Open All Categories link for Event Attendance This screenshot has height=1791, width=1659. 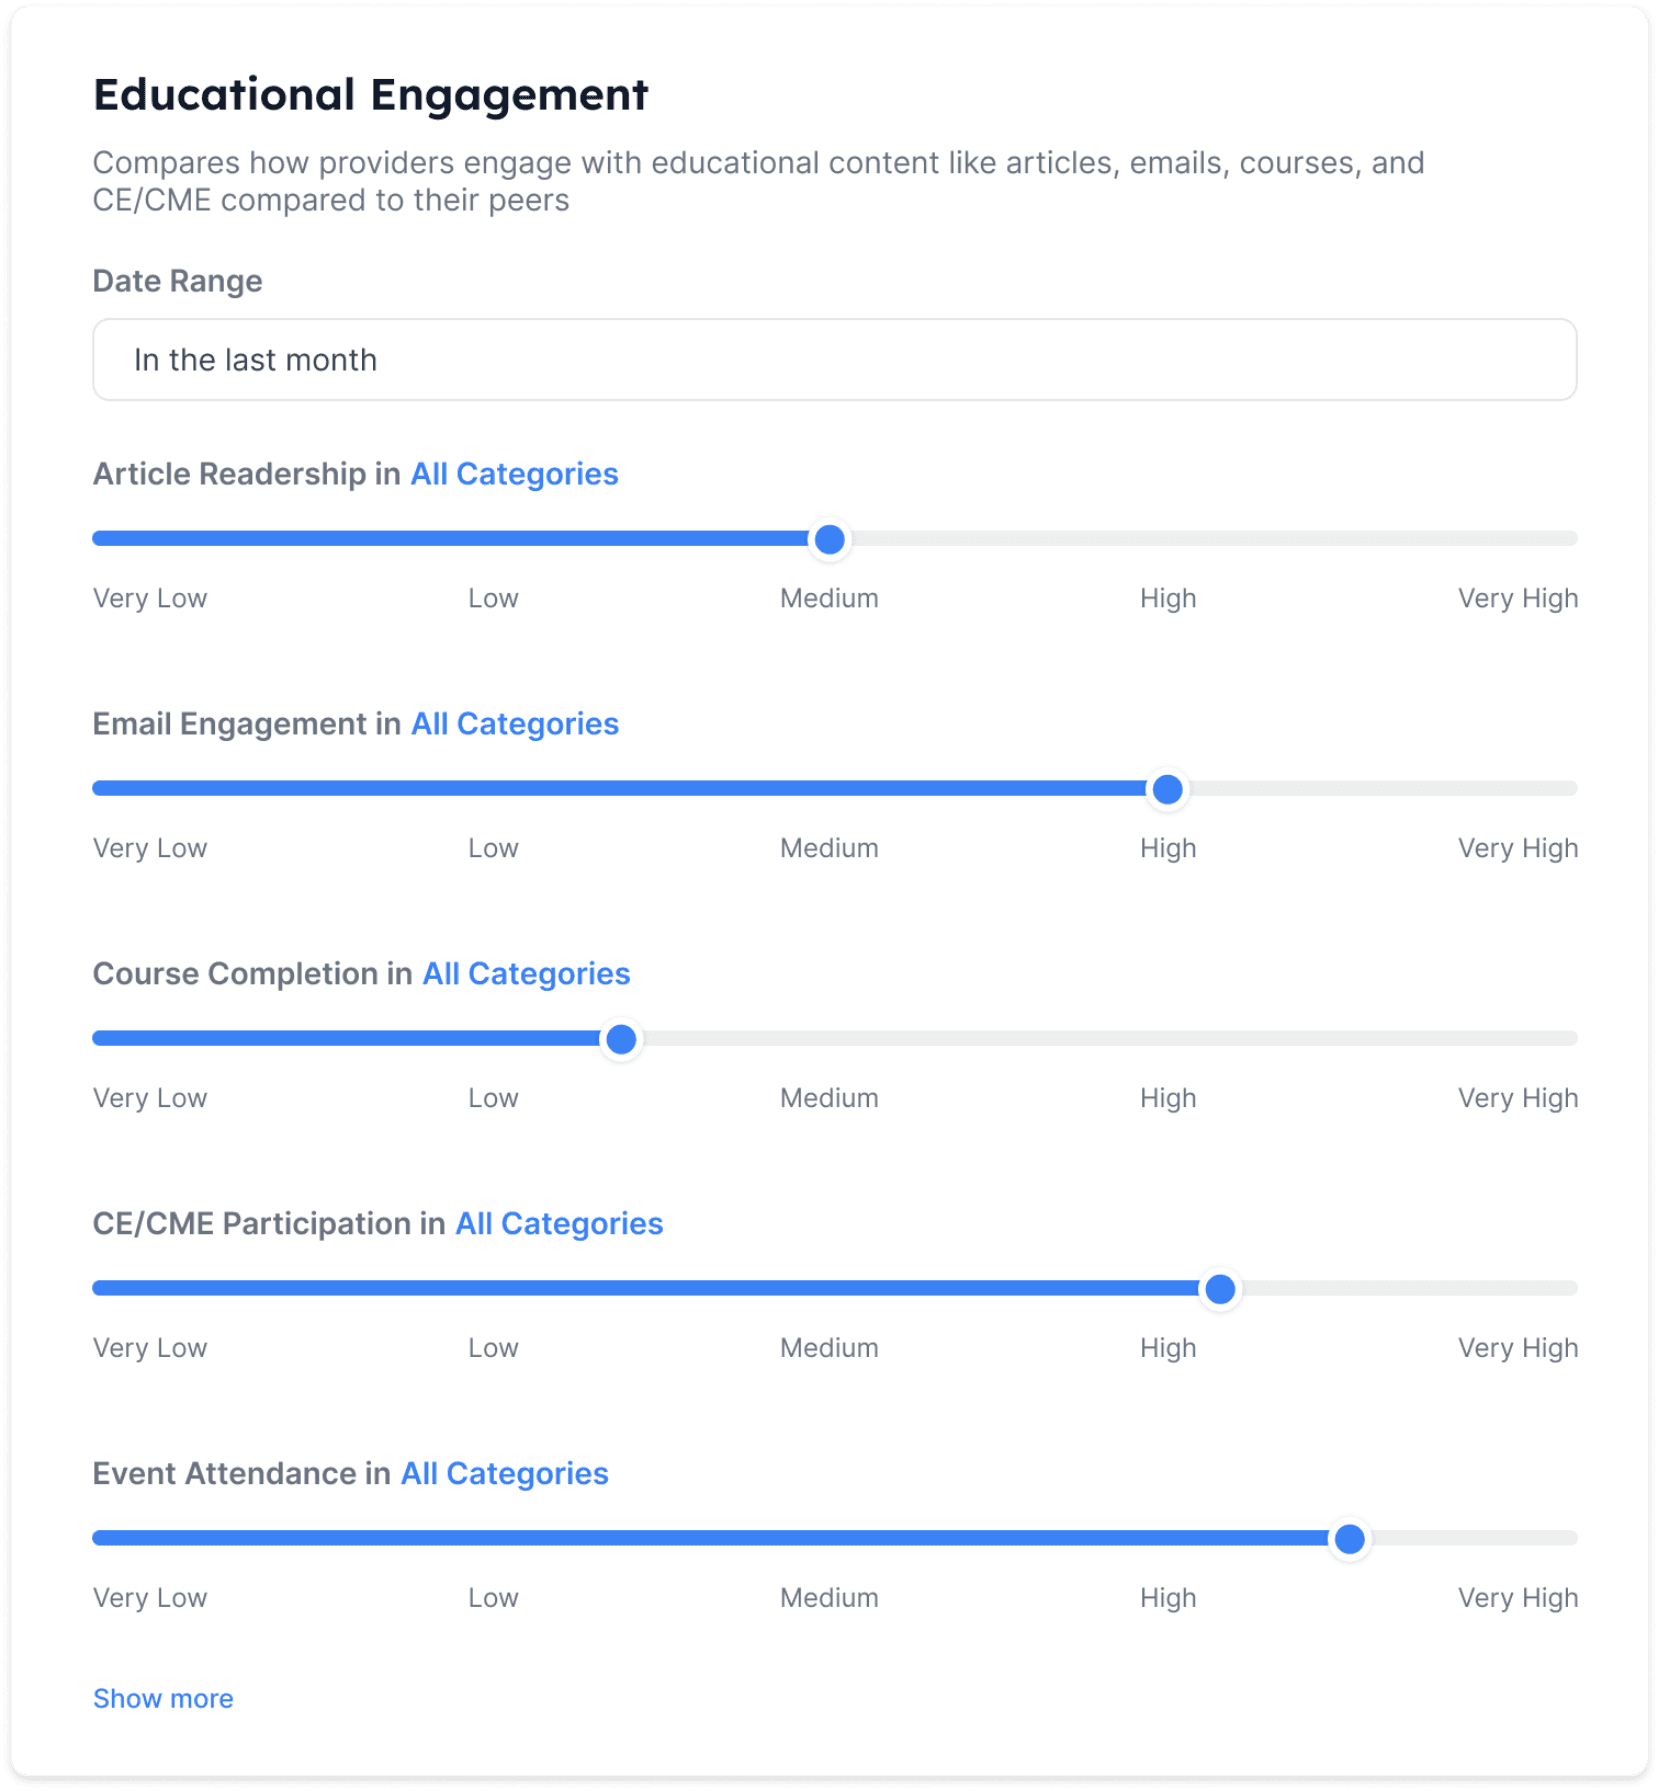[x=504, y=1474]
